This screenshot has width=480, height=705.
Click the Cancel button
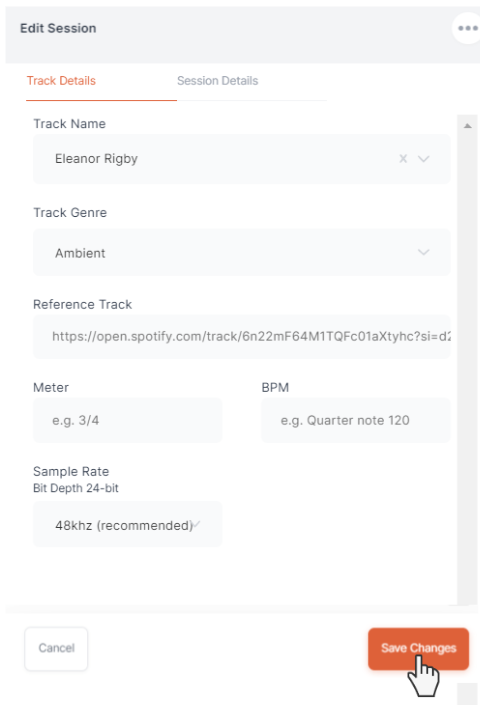56,648
